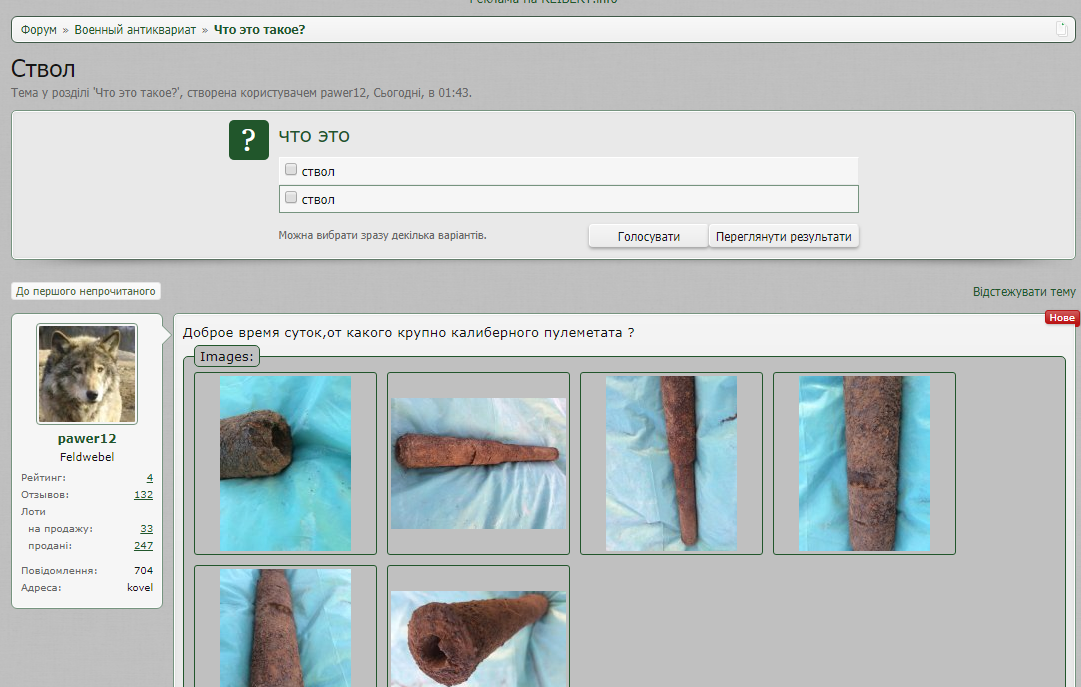Image resolution: width=1081 pixels, height=687 pixels.
Task: Open pawer12's wolf avatar
Action: point(87,374)
